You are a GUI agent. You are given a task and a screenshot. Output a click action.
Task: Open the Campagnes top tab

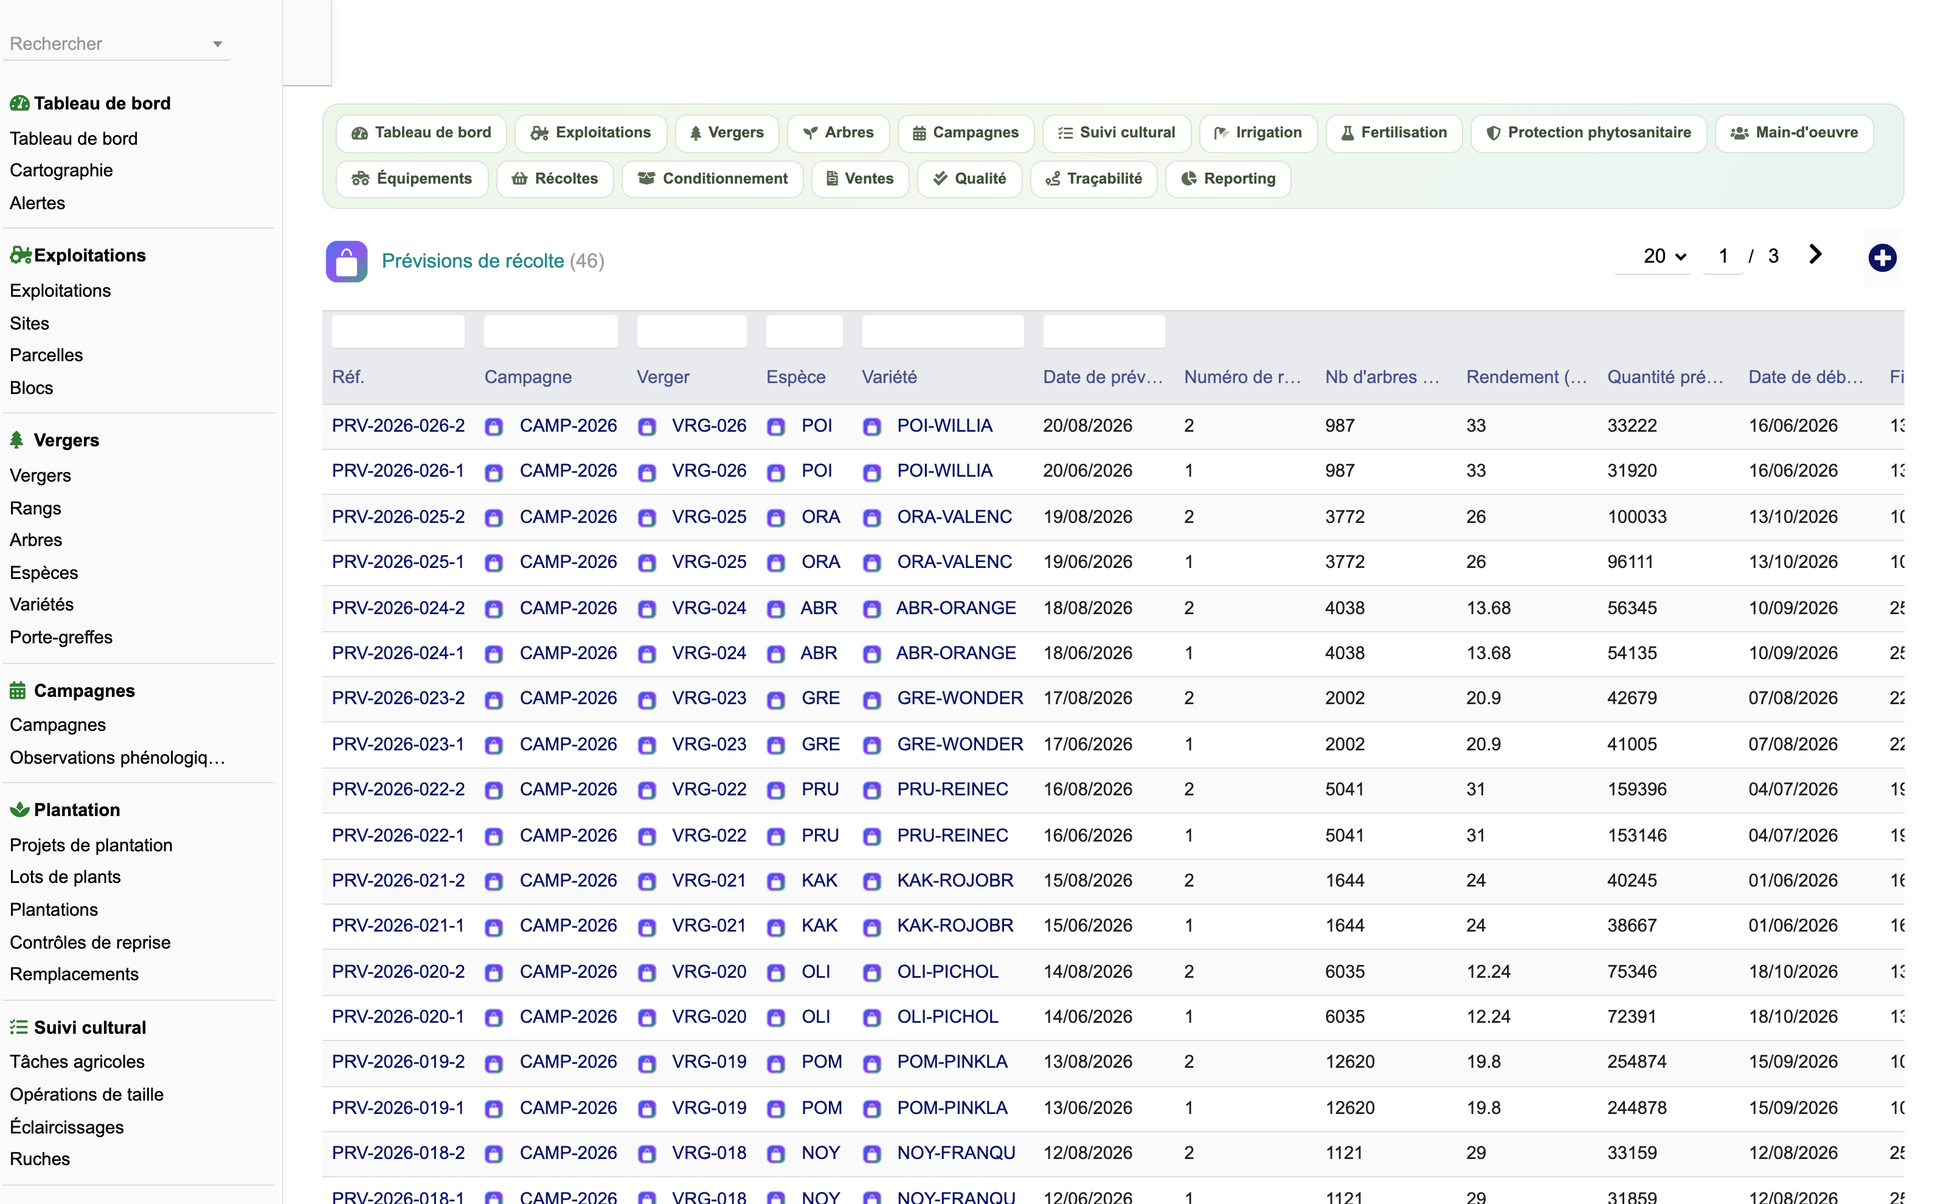(x=965, y=133)
